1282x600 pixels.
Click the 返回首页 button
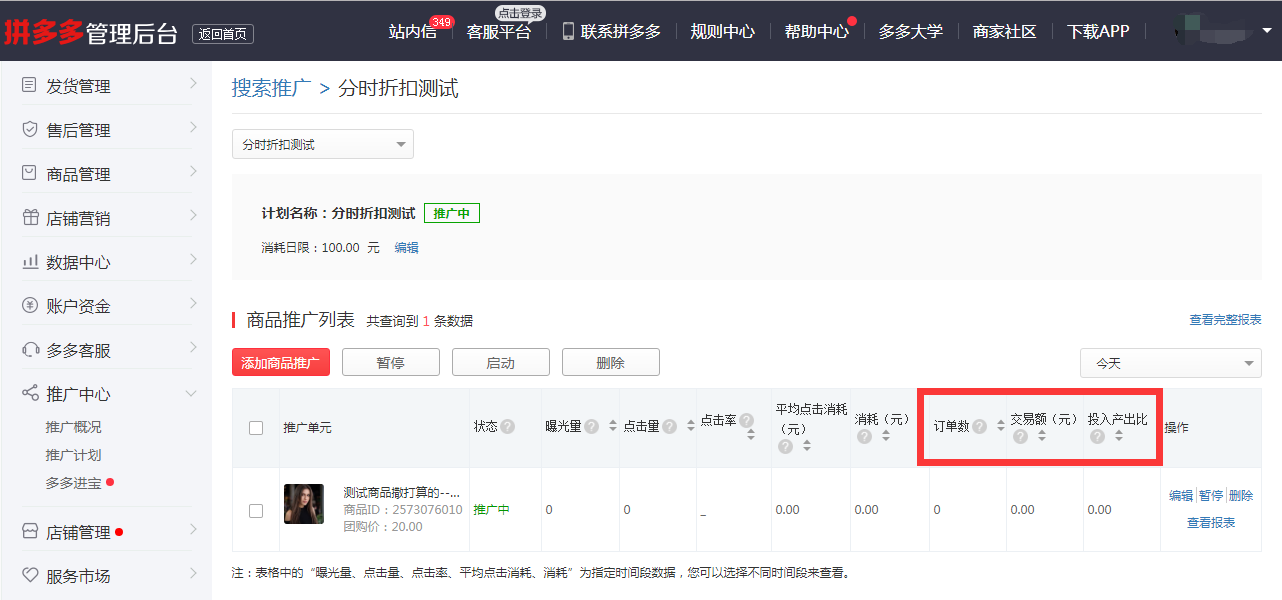pyautogui.click(x=223, y=34)
